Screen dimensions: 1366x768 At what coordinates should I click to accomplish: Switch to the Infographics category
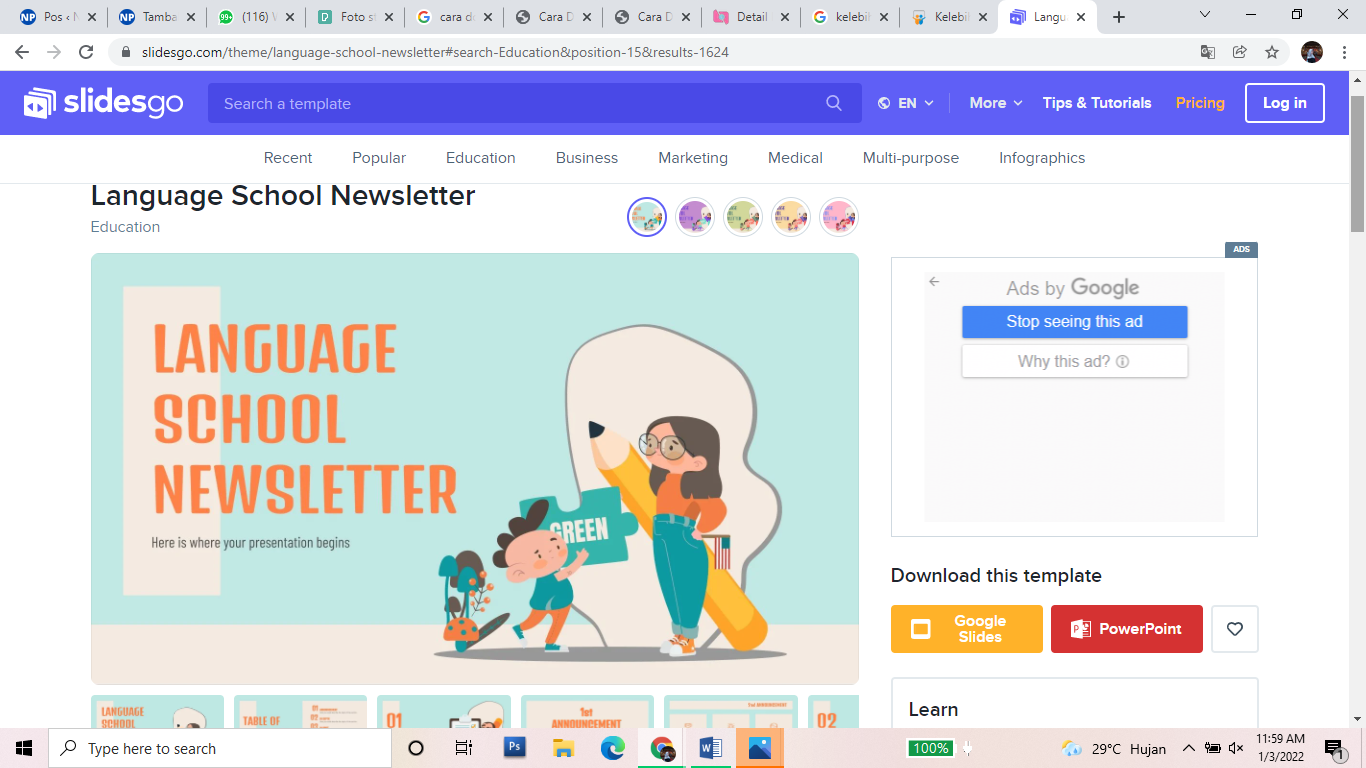[x=1042, y=158]
